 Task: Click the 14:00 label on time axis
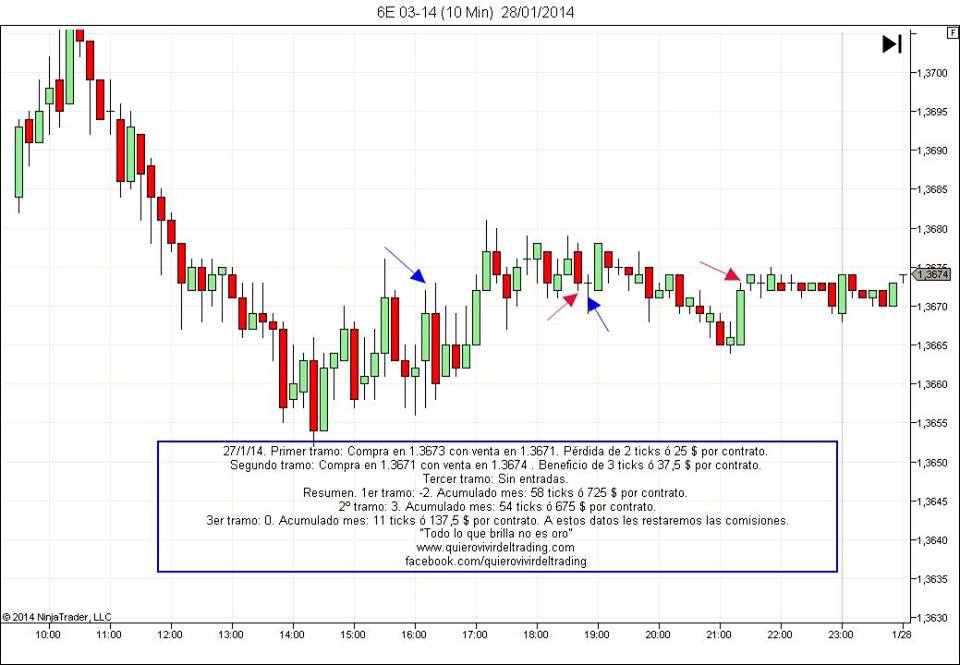[292, 634]
